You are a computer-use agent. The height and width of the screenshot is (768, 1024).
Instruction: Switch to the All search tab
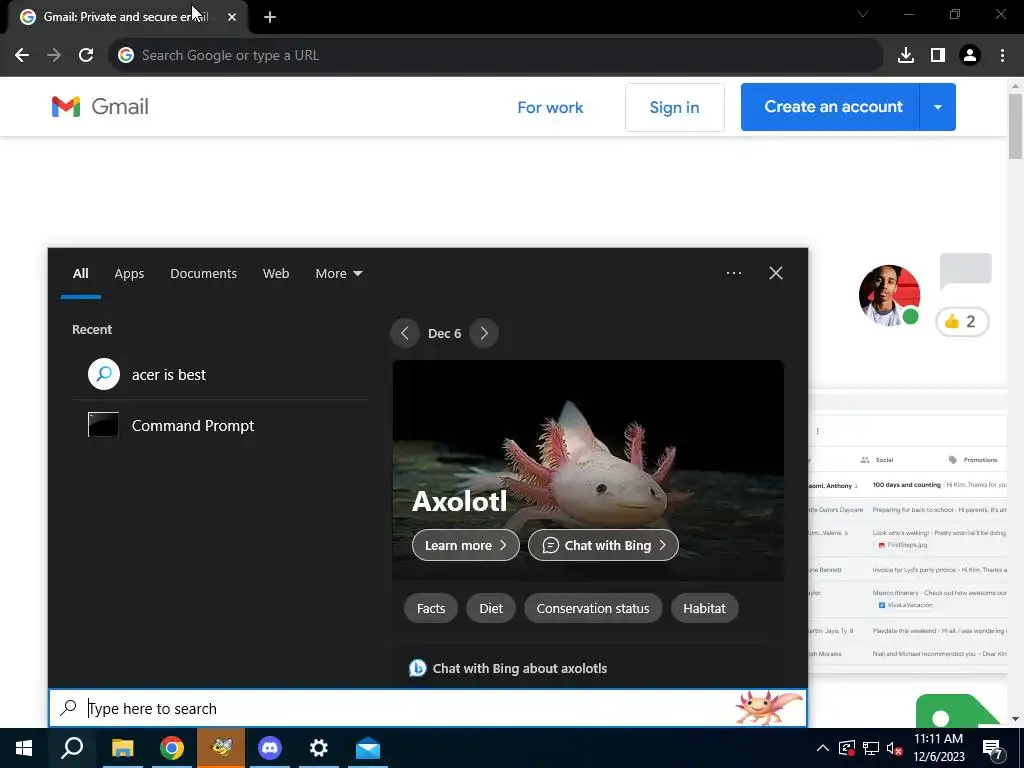80,274
